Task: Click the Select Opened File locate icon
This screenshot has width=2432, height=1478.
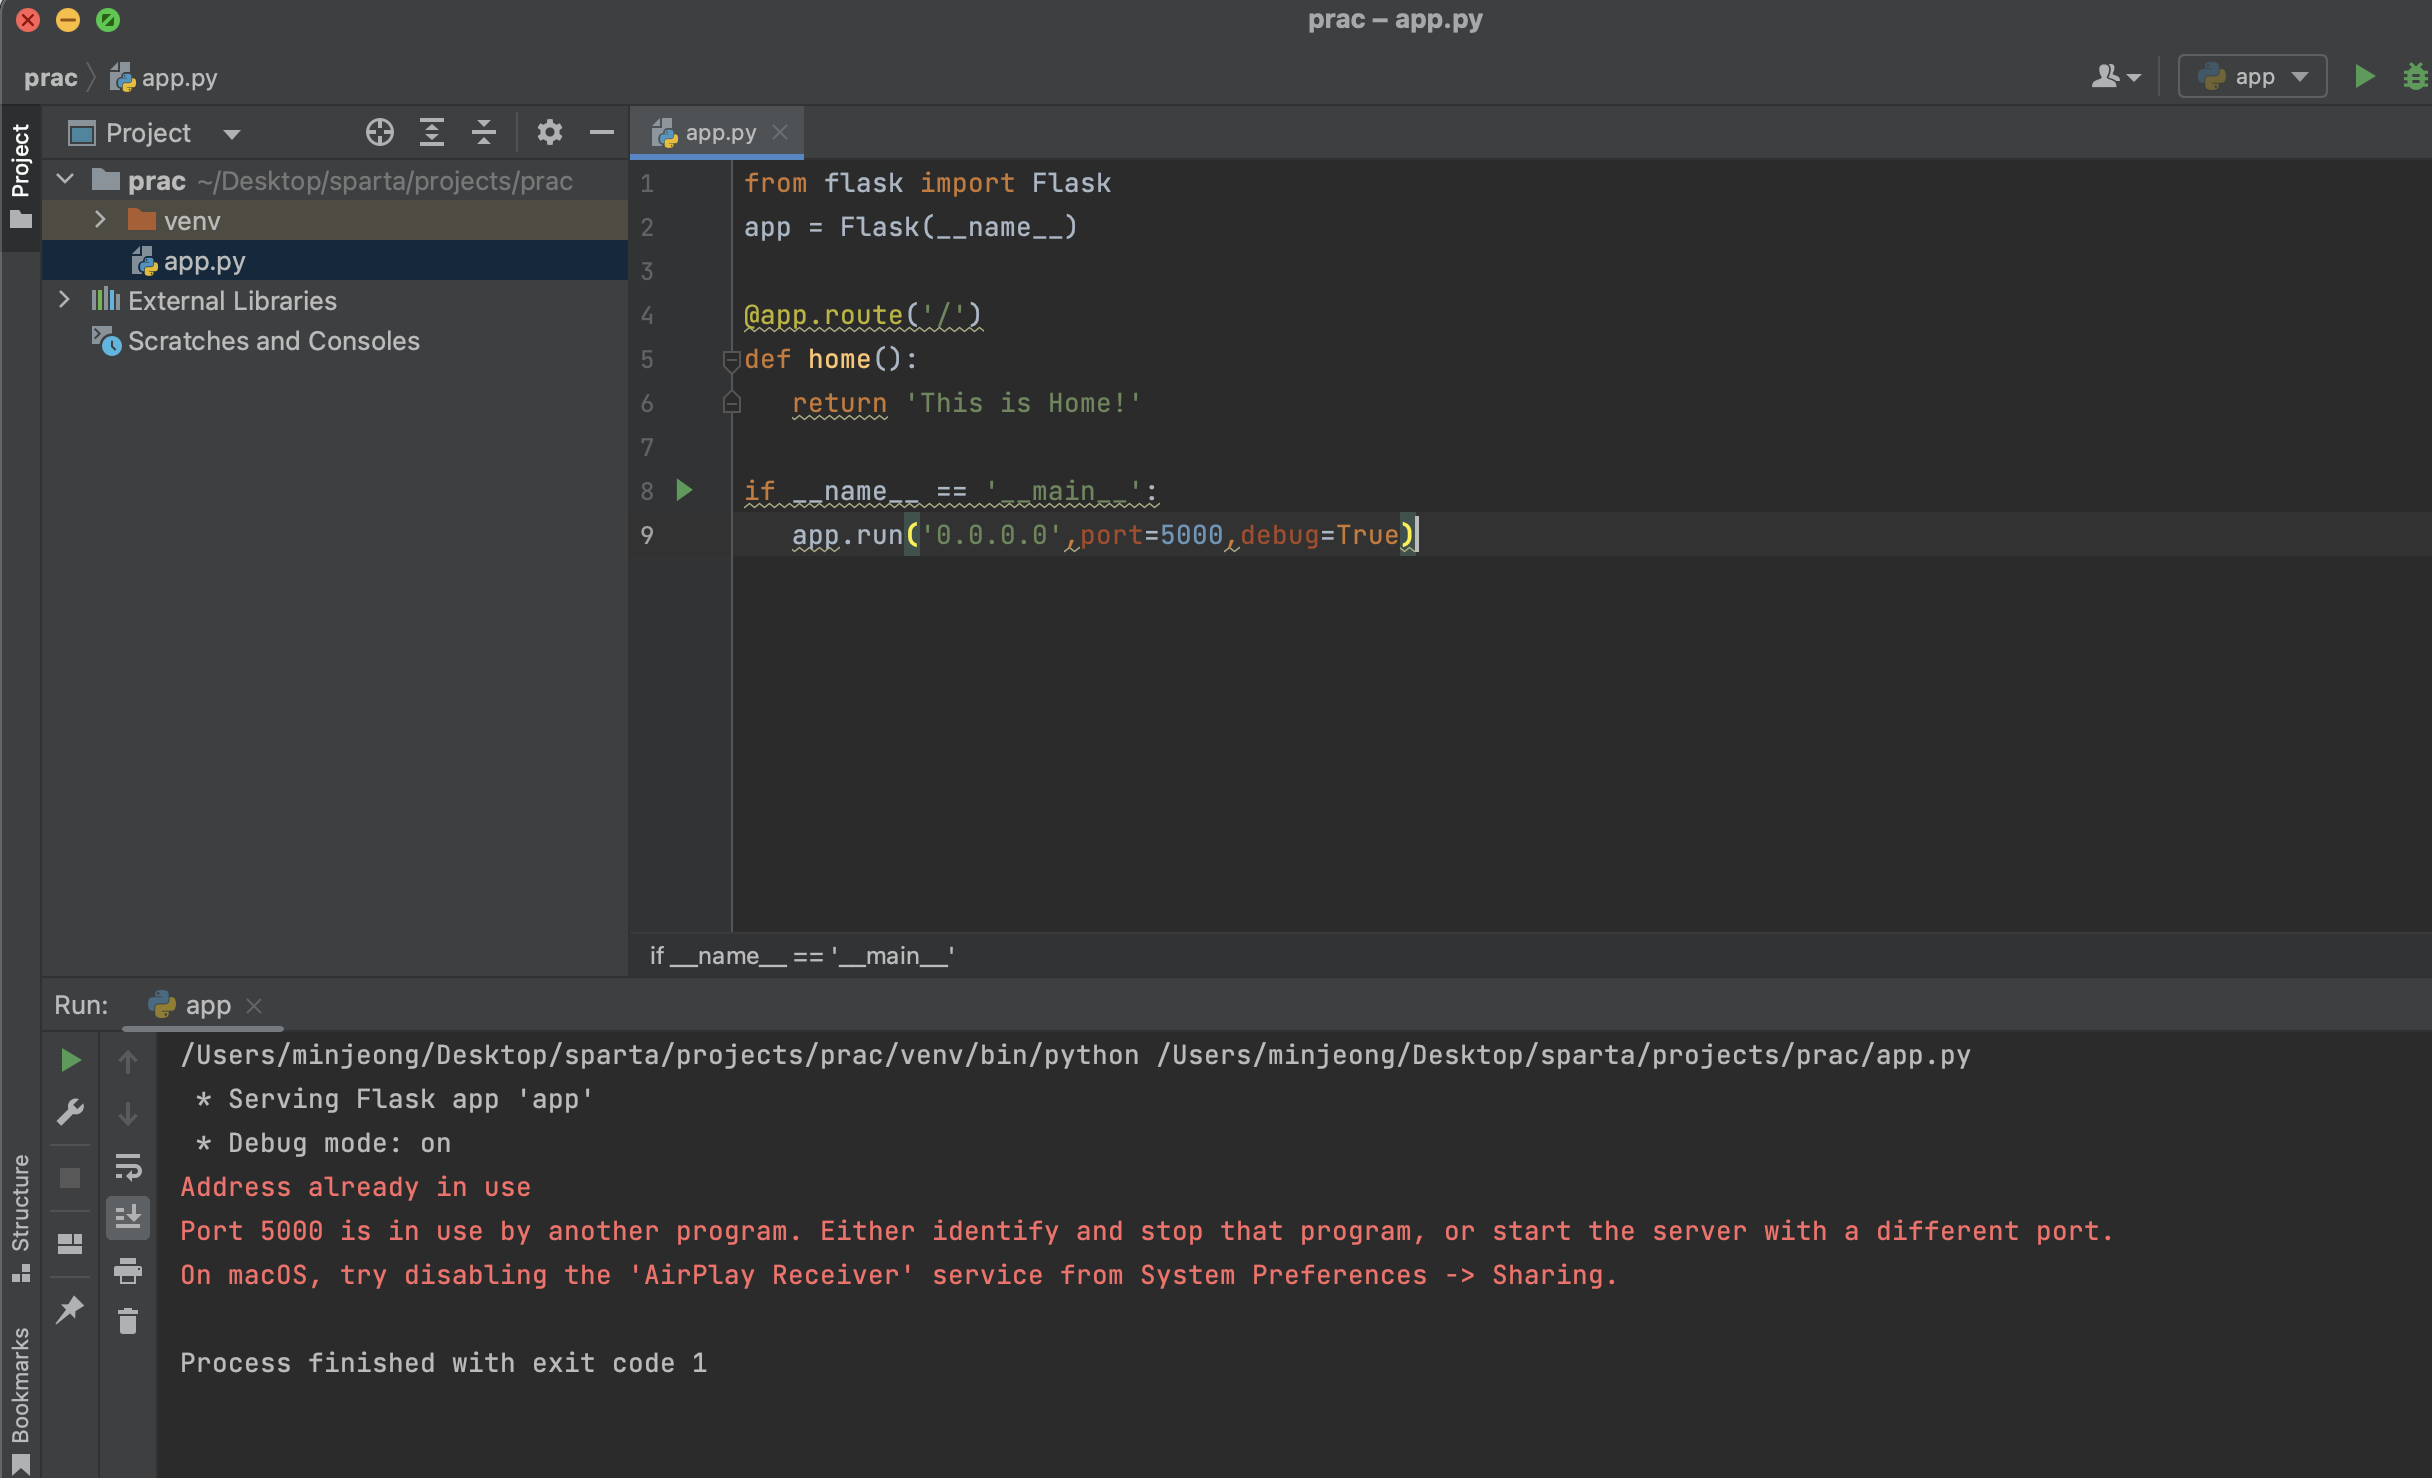Action: click(379, 132)
